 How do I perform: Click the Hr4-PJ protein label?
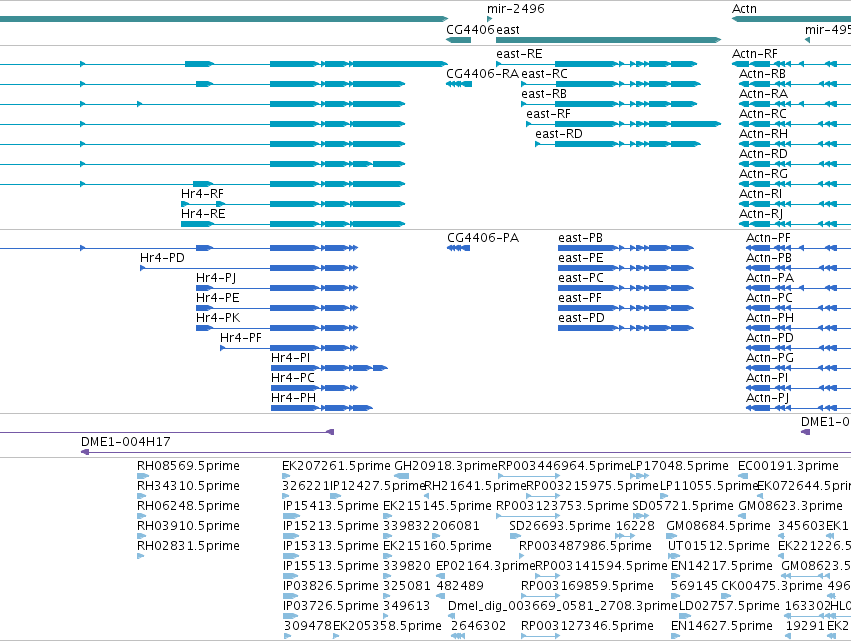pyautogui.click(x=216, y=278)
